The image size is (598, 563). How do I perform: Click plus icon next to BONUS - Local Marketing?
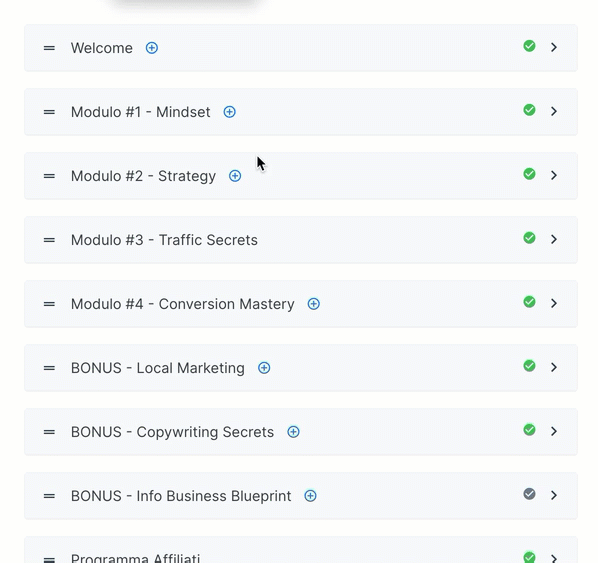(264, 368)
